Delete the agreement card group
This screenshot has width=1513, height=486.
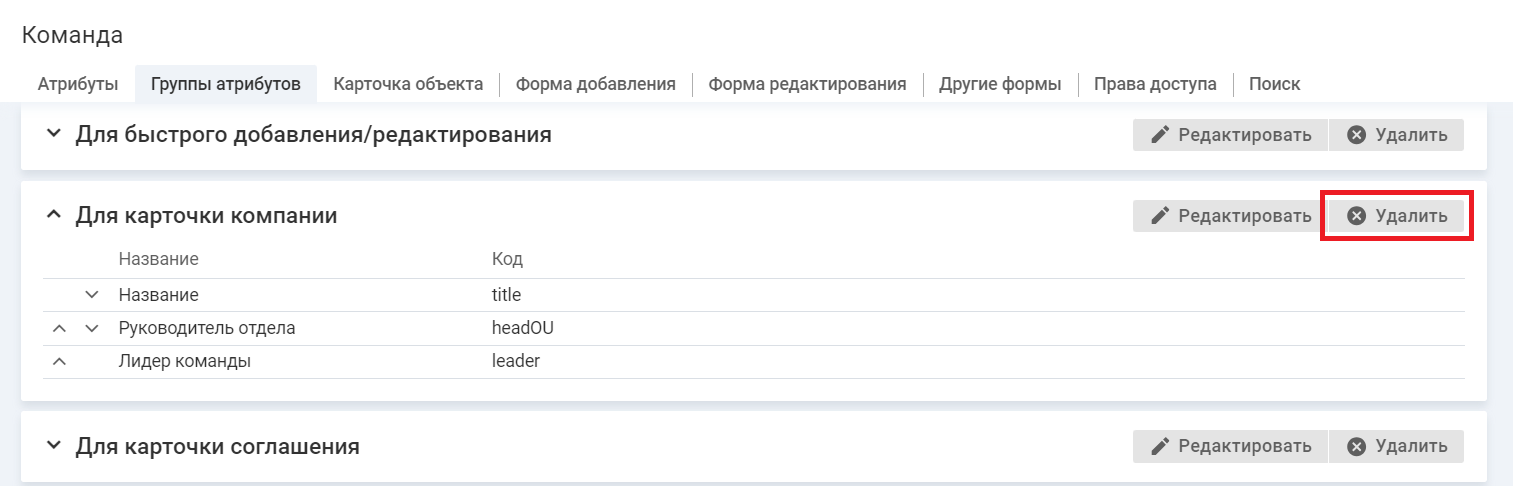point(1397,446)
